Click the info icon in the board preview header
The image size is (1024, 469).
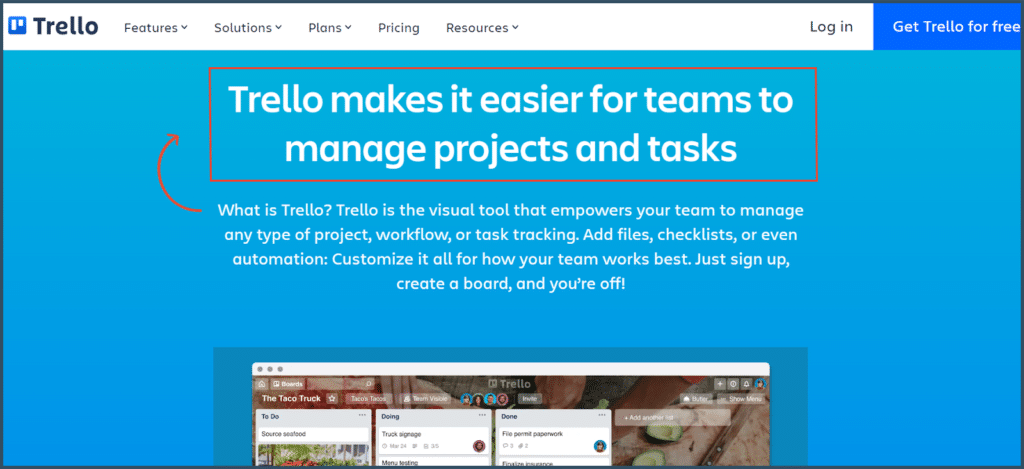point(733,384)
